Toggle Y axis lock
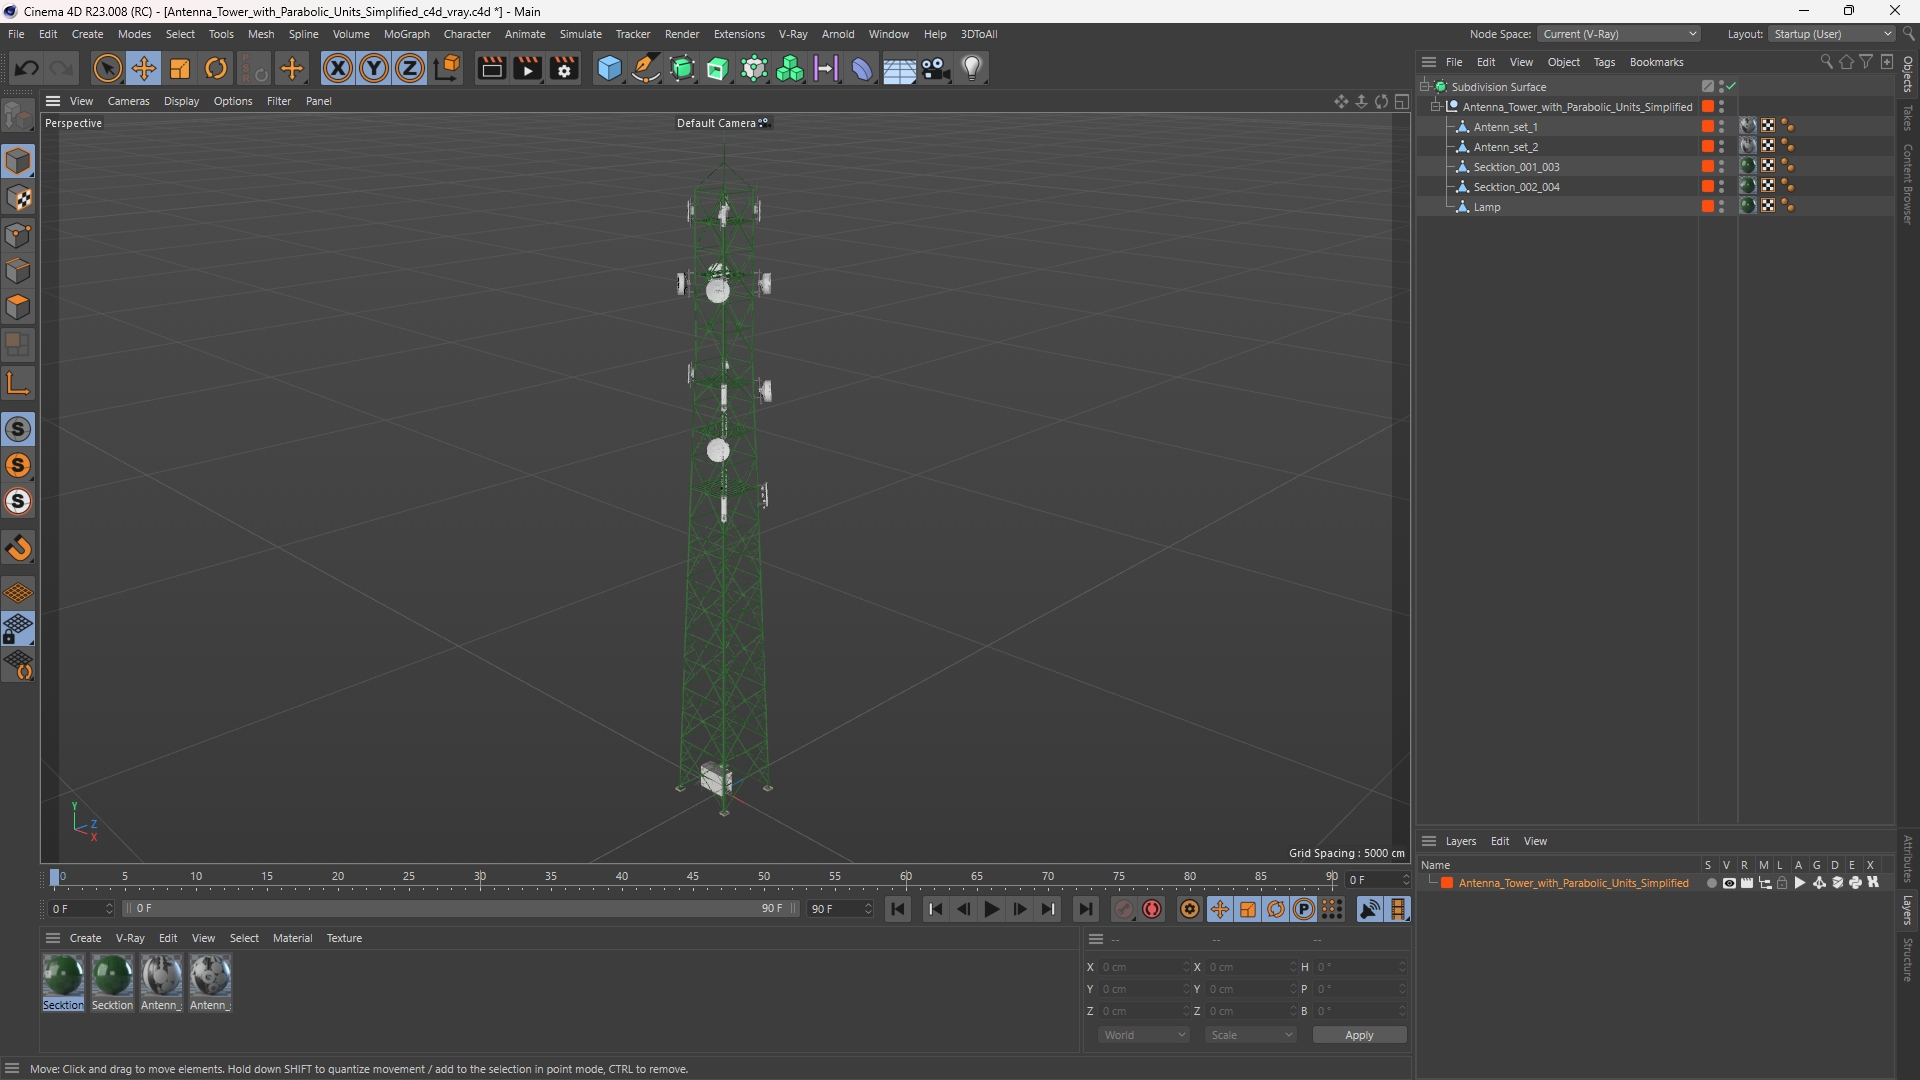Screen dimensions: 1920x1080 (x=374, y=69)
